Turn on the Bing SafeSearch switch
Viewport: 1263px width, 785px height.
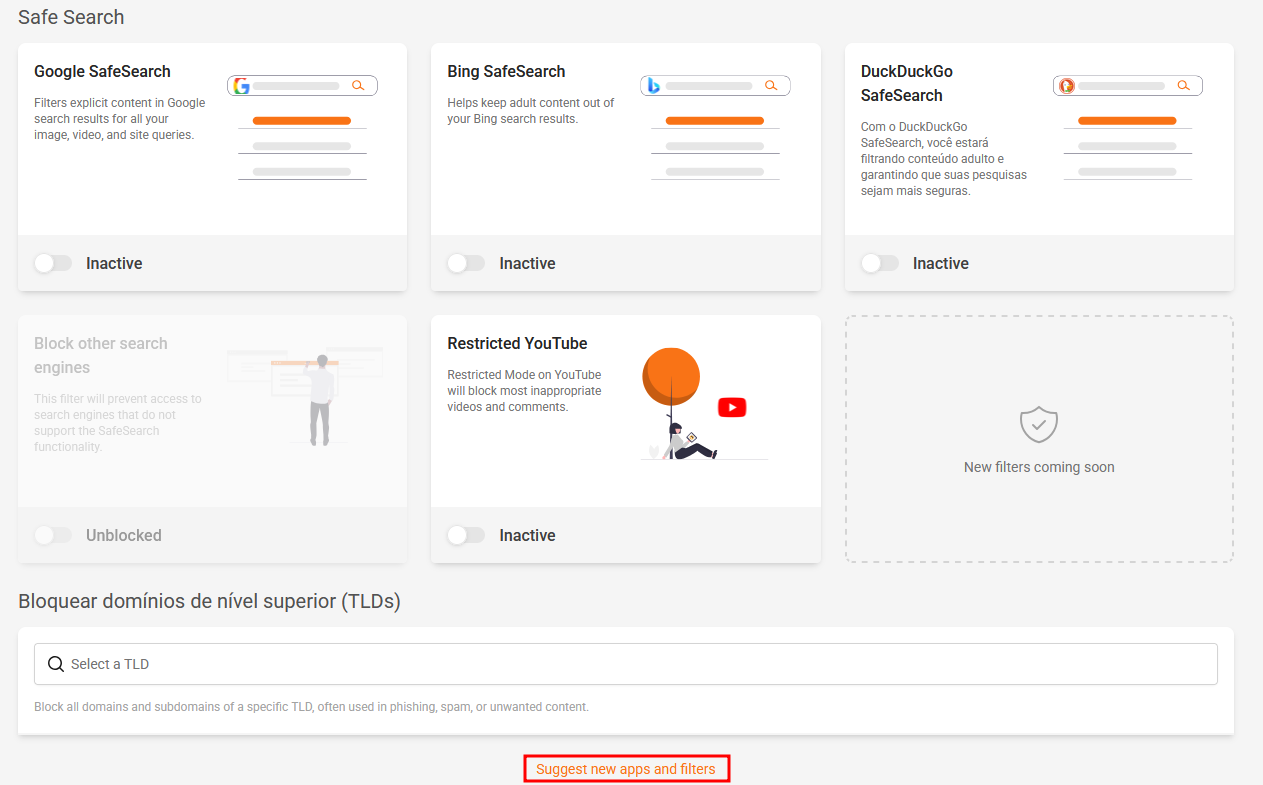[x=466, y=263]
